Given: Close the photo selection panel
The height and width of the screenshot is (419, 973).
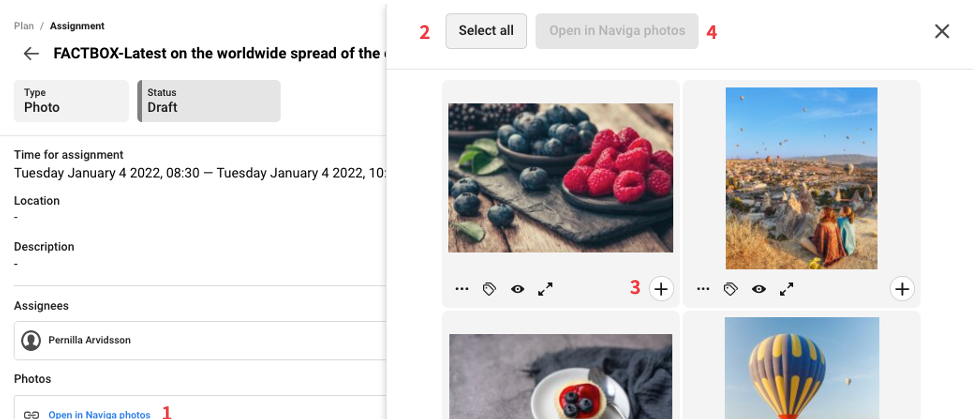Looking at the screenshot, I should [x=942, y=31].
